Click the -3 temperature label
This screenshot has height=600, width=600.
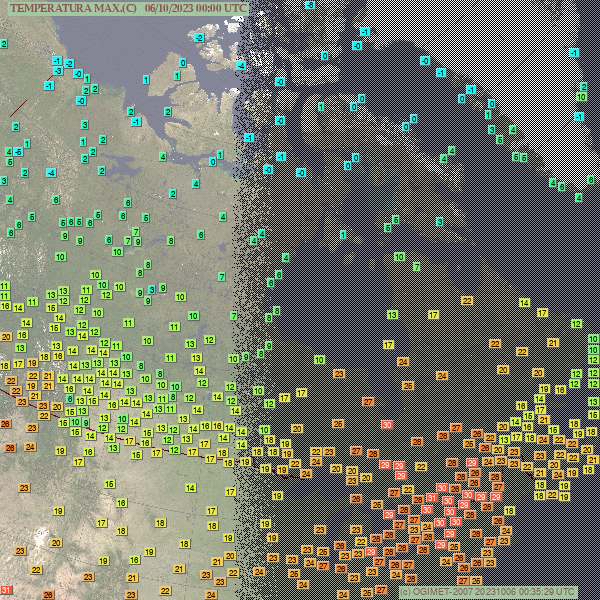(58, 71)
